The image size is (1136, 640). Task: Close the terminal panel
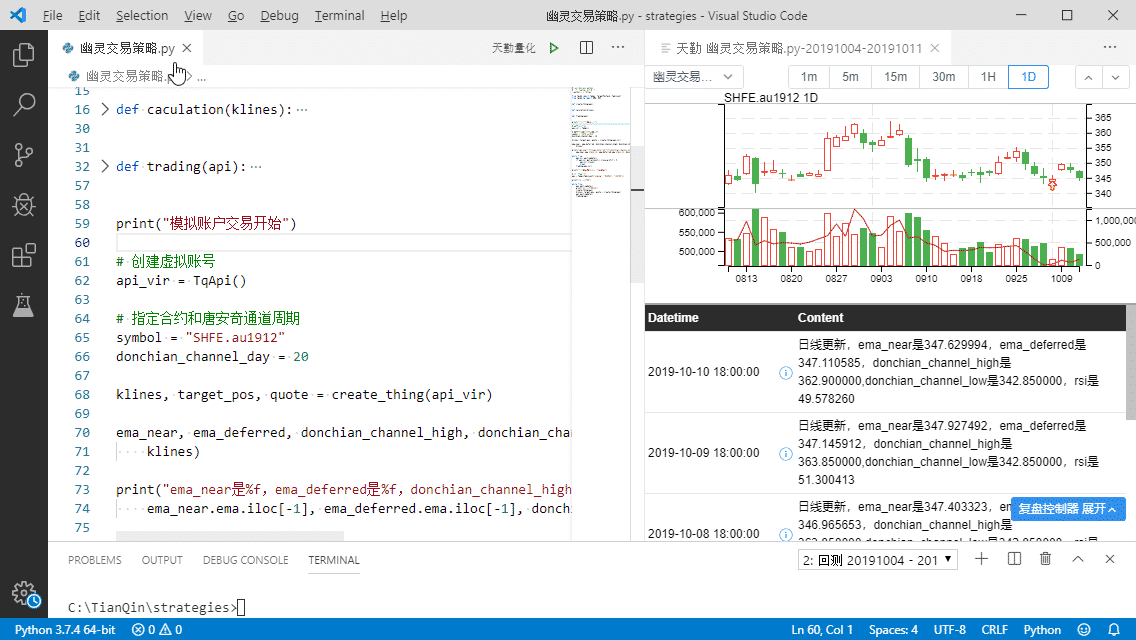pos(1110,559)
